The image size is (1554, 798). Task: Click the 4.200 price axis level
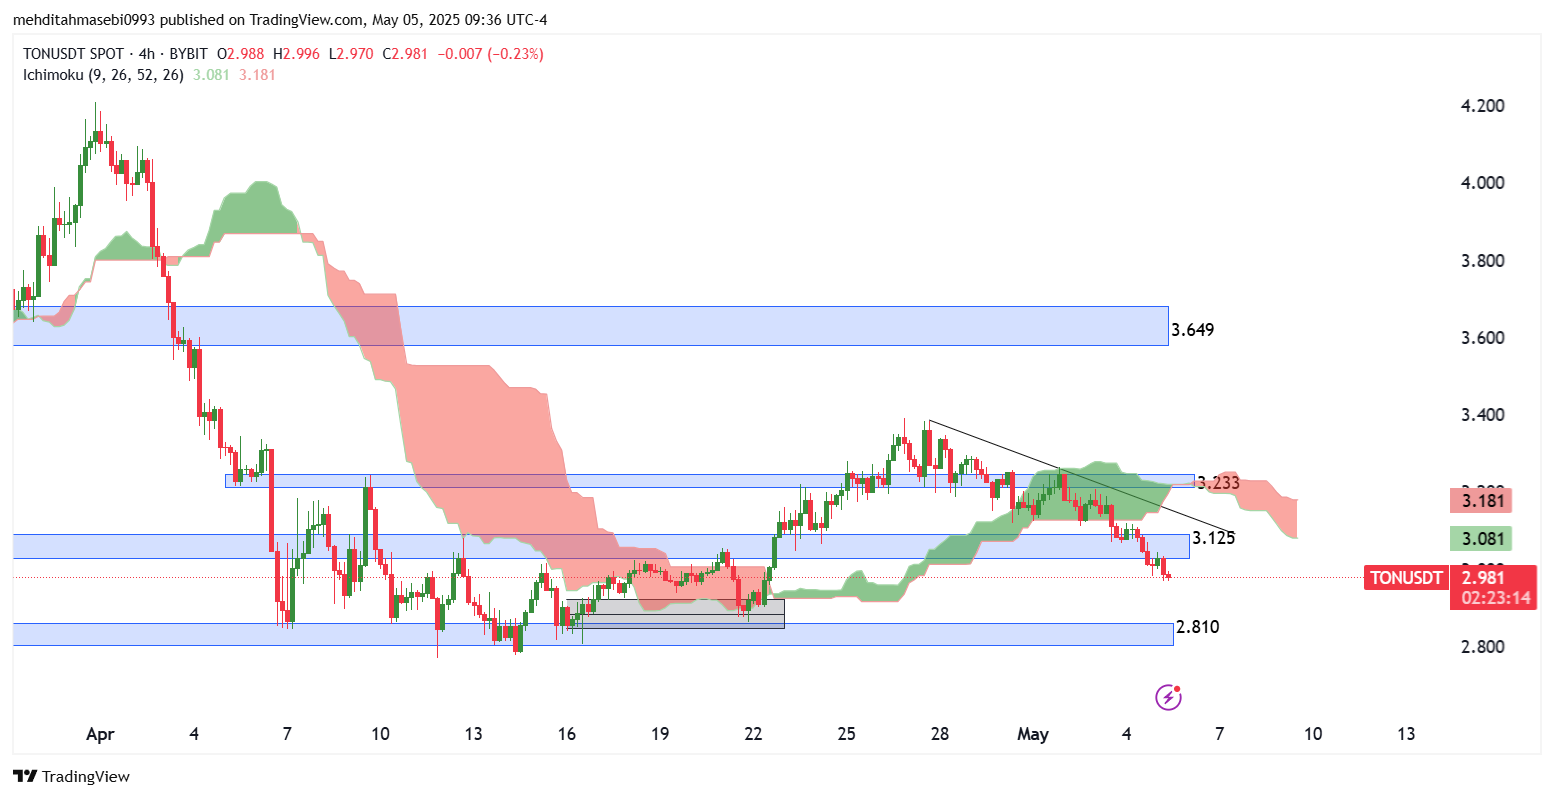point(1482,106)
